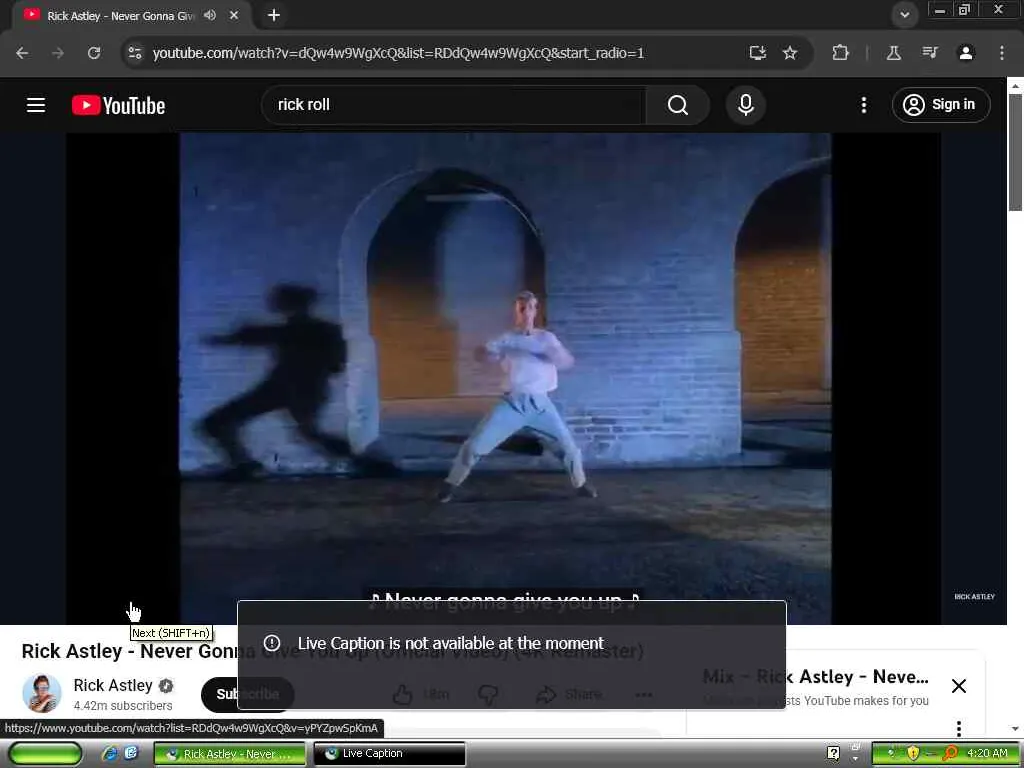The height and width of the screenshot is (768, 1024).
Task: Click the page scrollbar up arrow
Action: [1015, 86]
